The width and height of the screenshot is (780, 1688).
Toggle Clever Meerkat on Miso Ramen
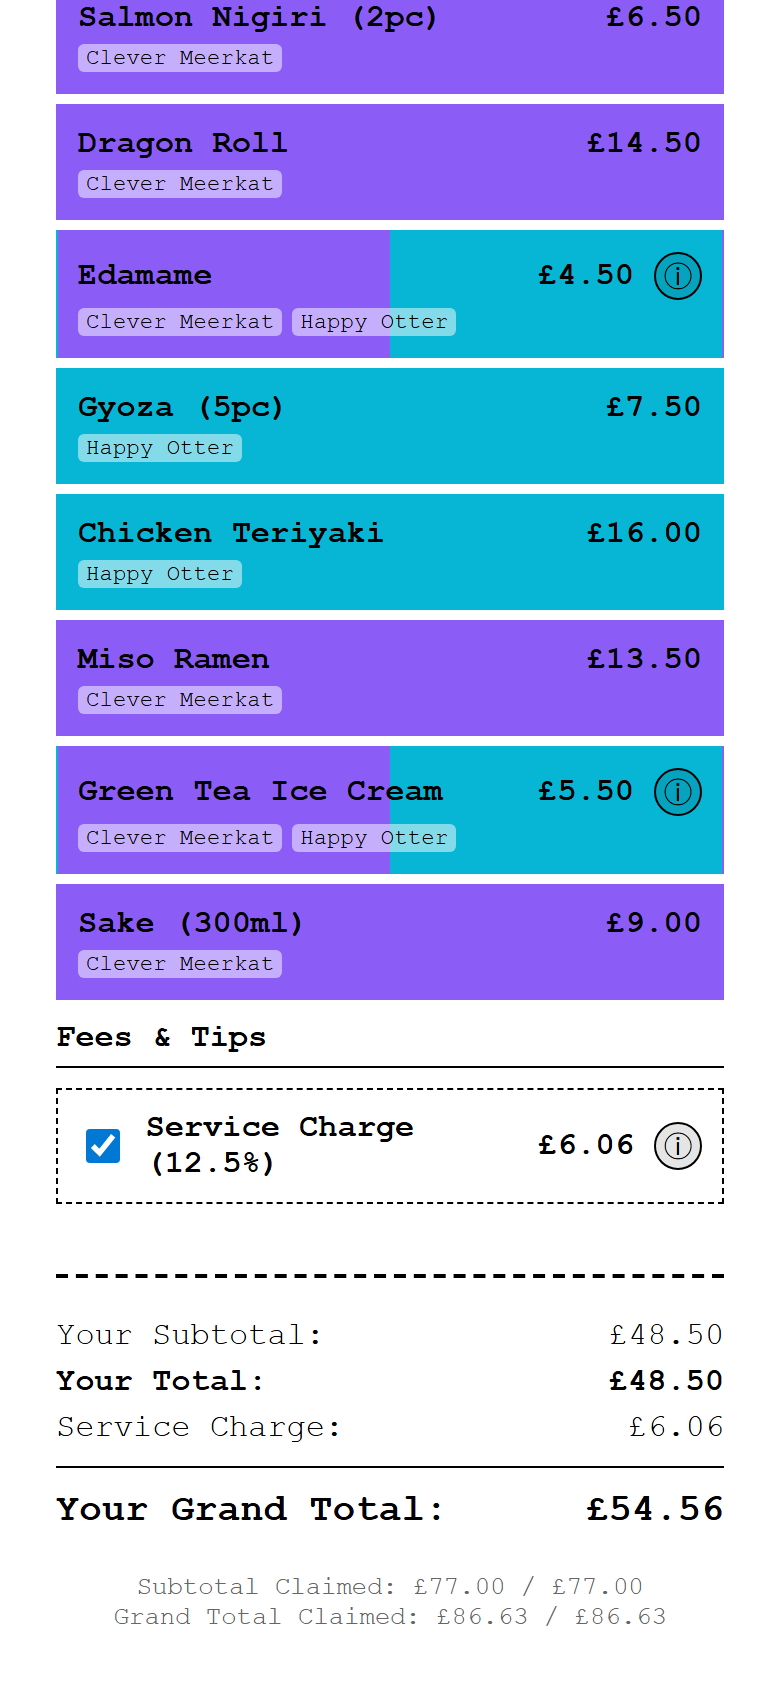[x=179, y=699]
